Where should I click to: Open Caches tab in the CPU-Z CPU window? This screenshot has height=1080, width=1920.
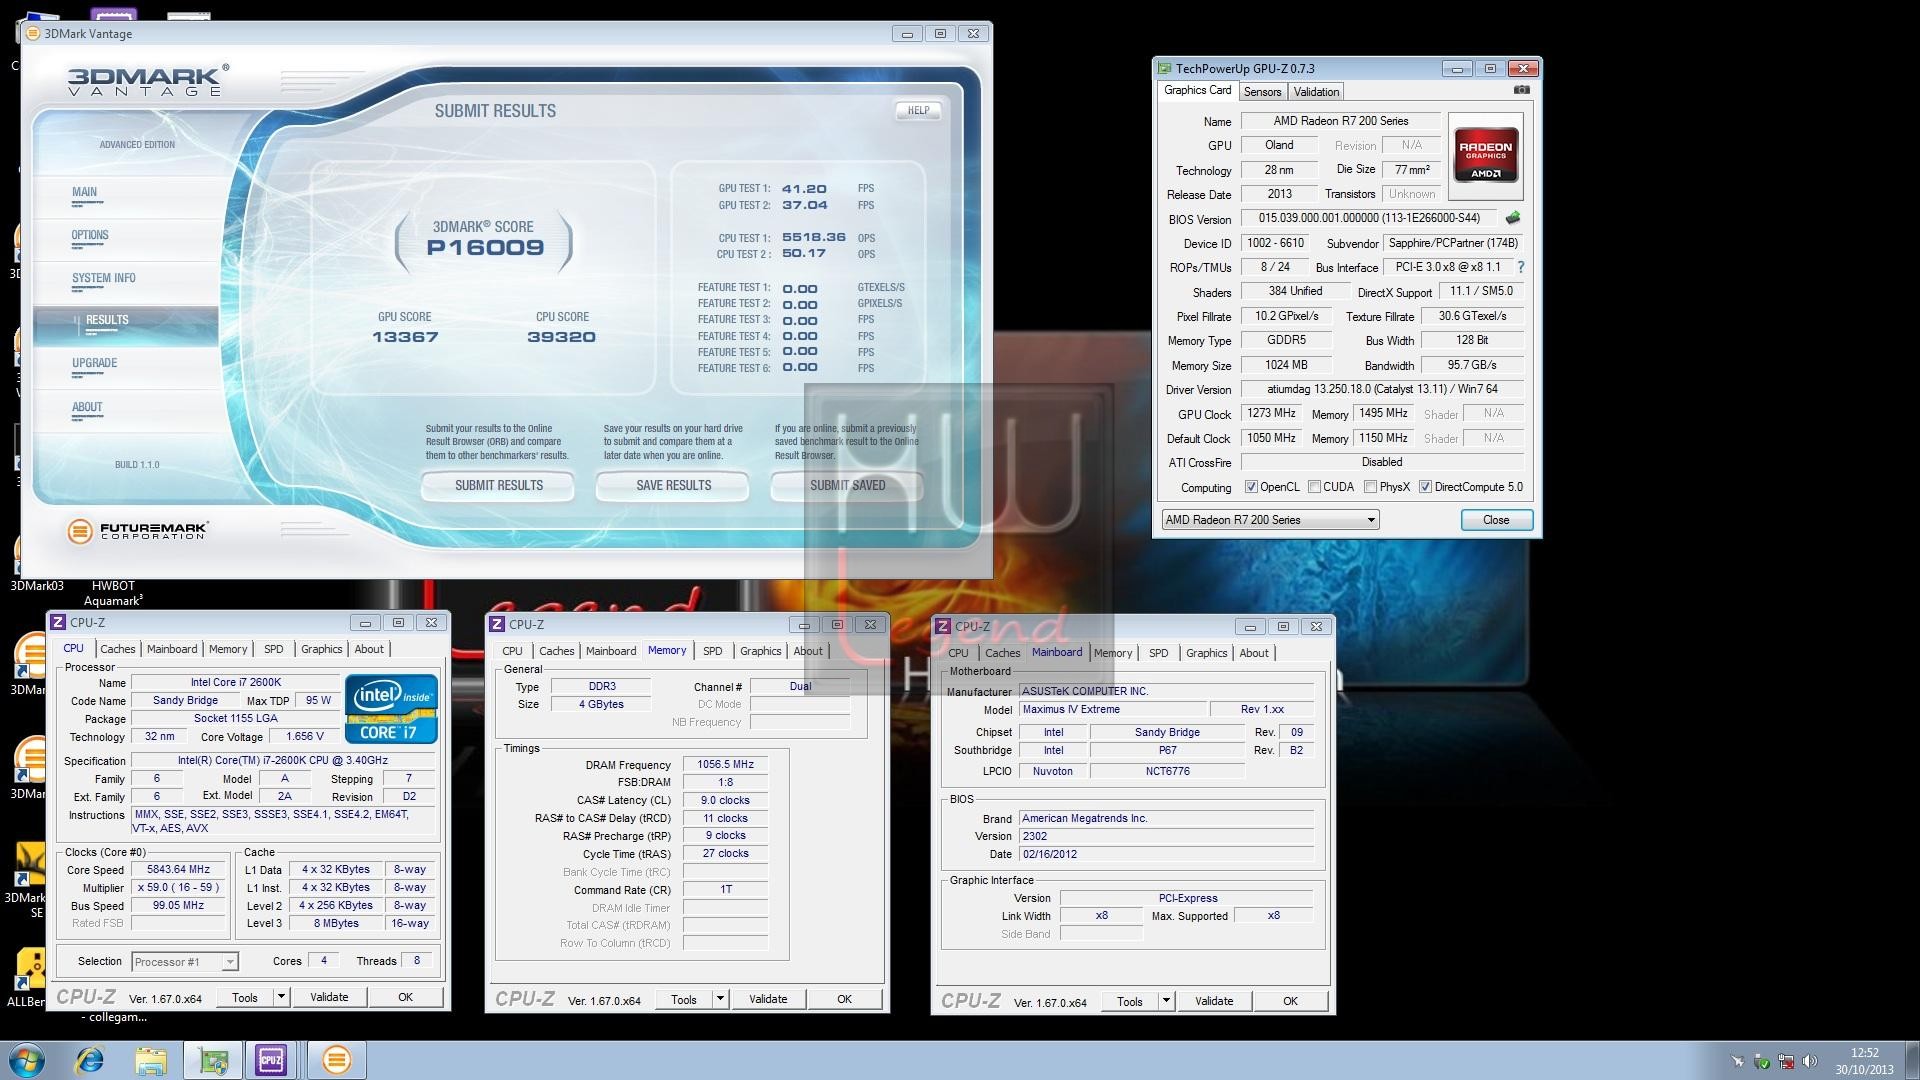(117, 649)
